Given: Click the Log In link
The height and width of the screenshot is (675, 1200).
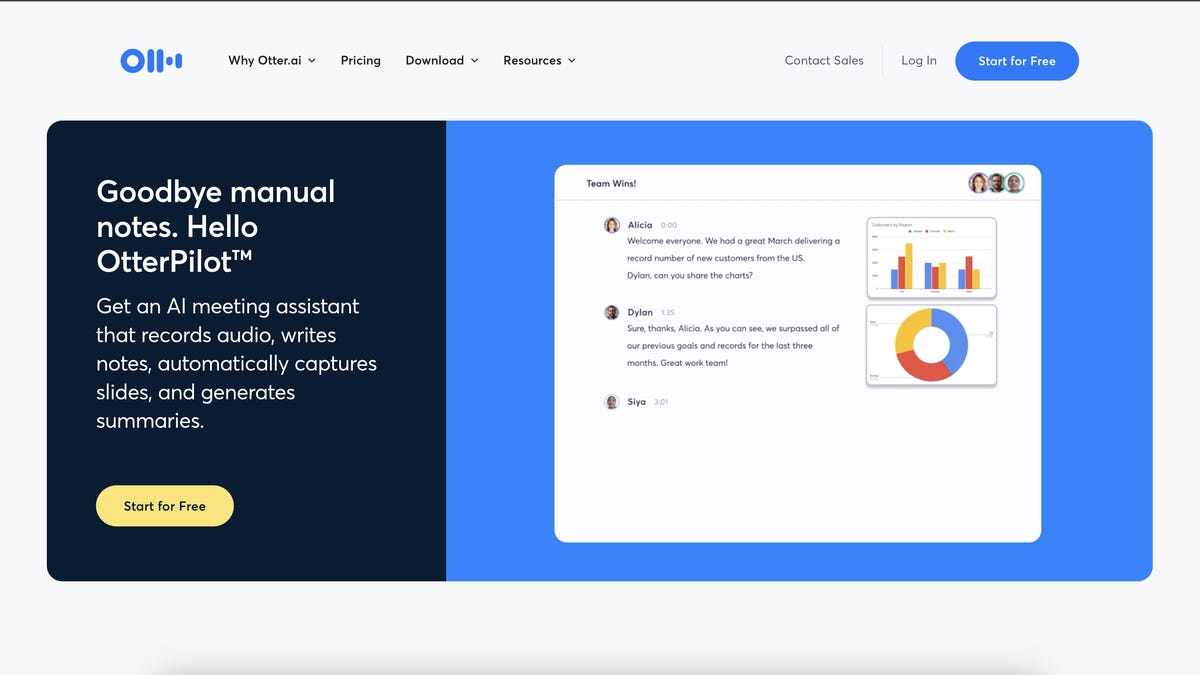Looking at the screenshot, I should [919, 61].
